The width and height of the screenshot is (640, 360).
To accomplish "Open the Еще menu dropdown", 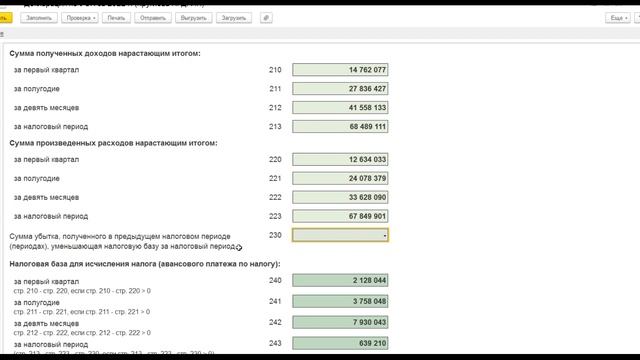I will (x=618, y=18).
